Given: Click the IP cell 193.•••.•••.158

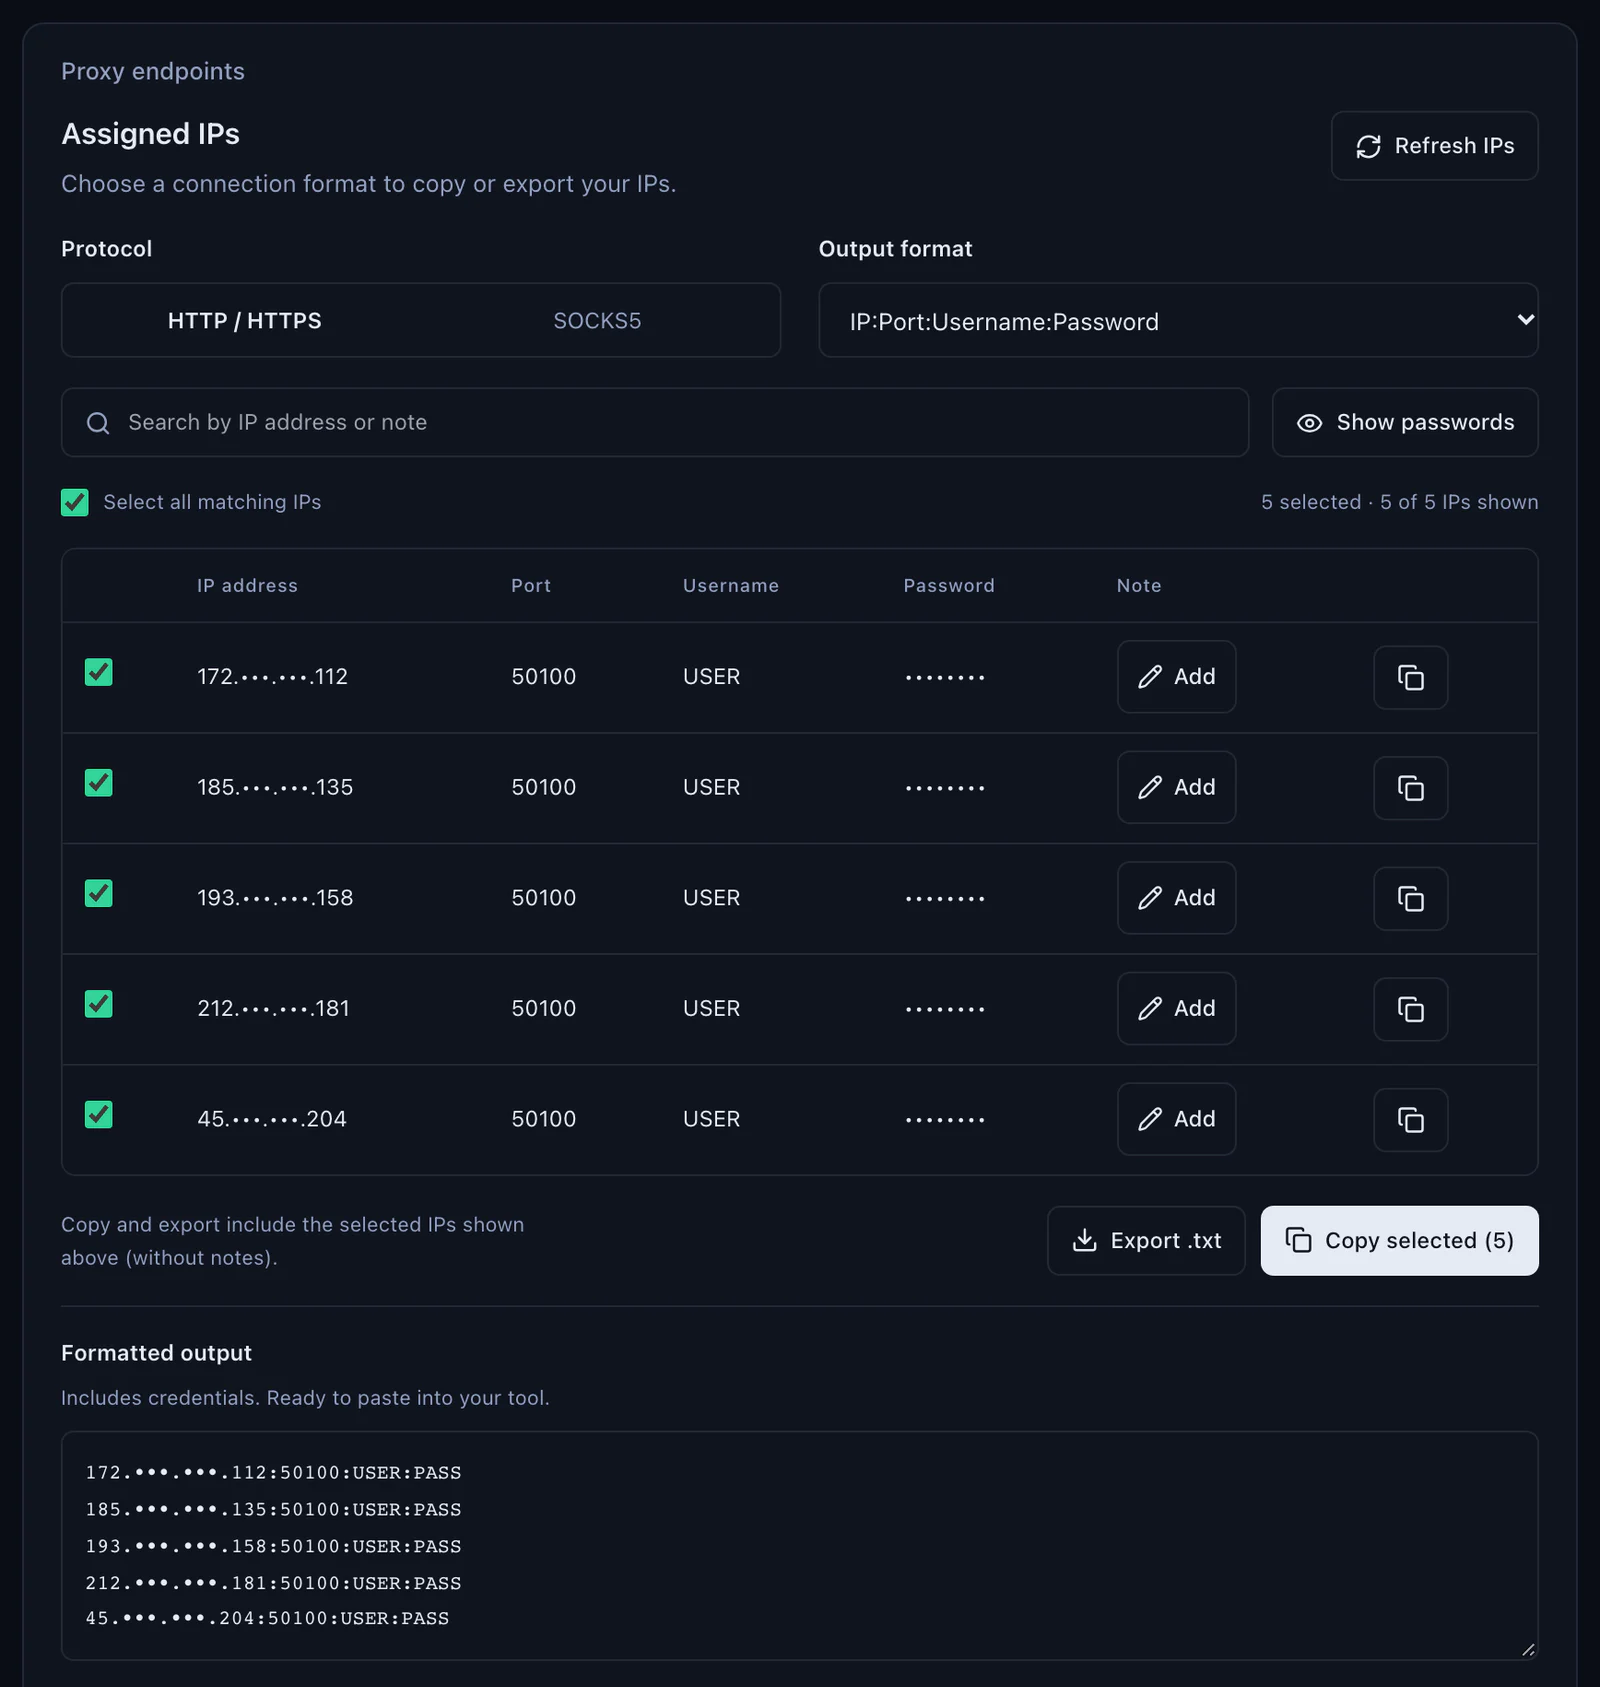Looking at the screenshot, I should pos(275,898).
